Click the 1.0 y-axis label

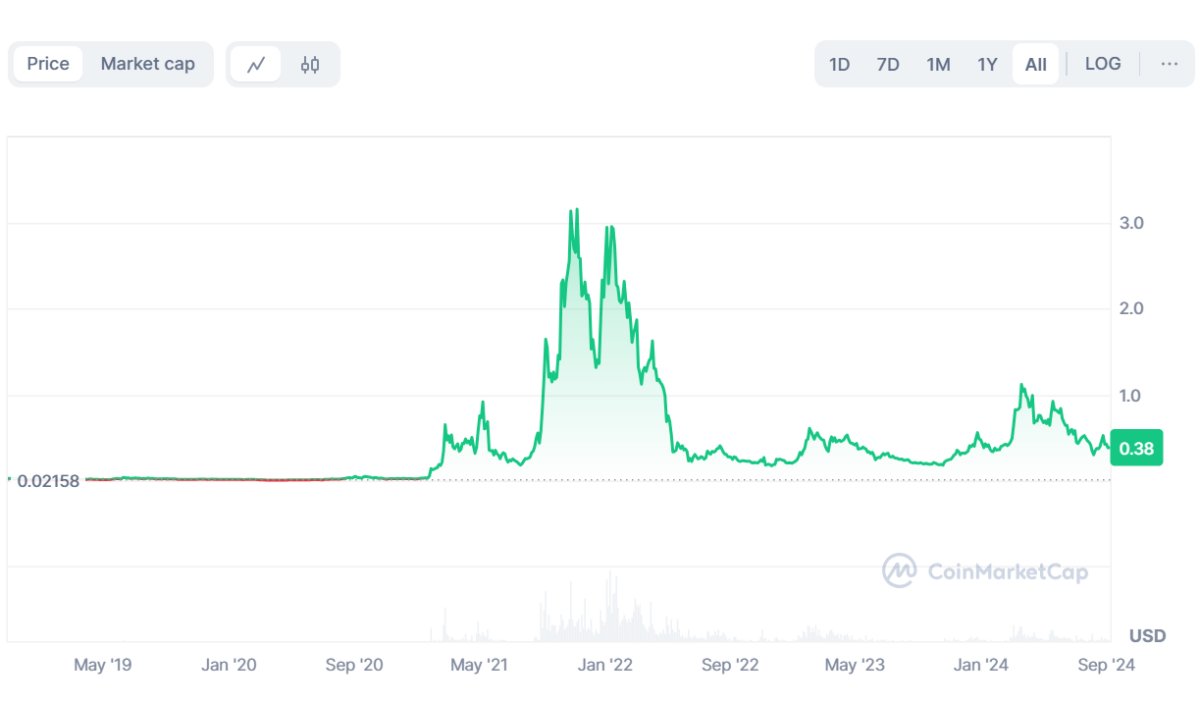pyautogui.click(x=1131, y=396)
